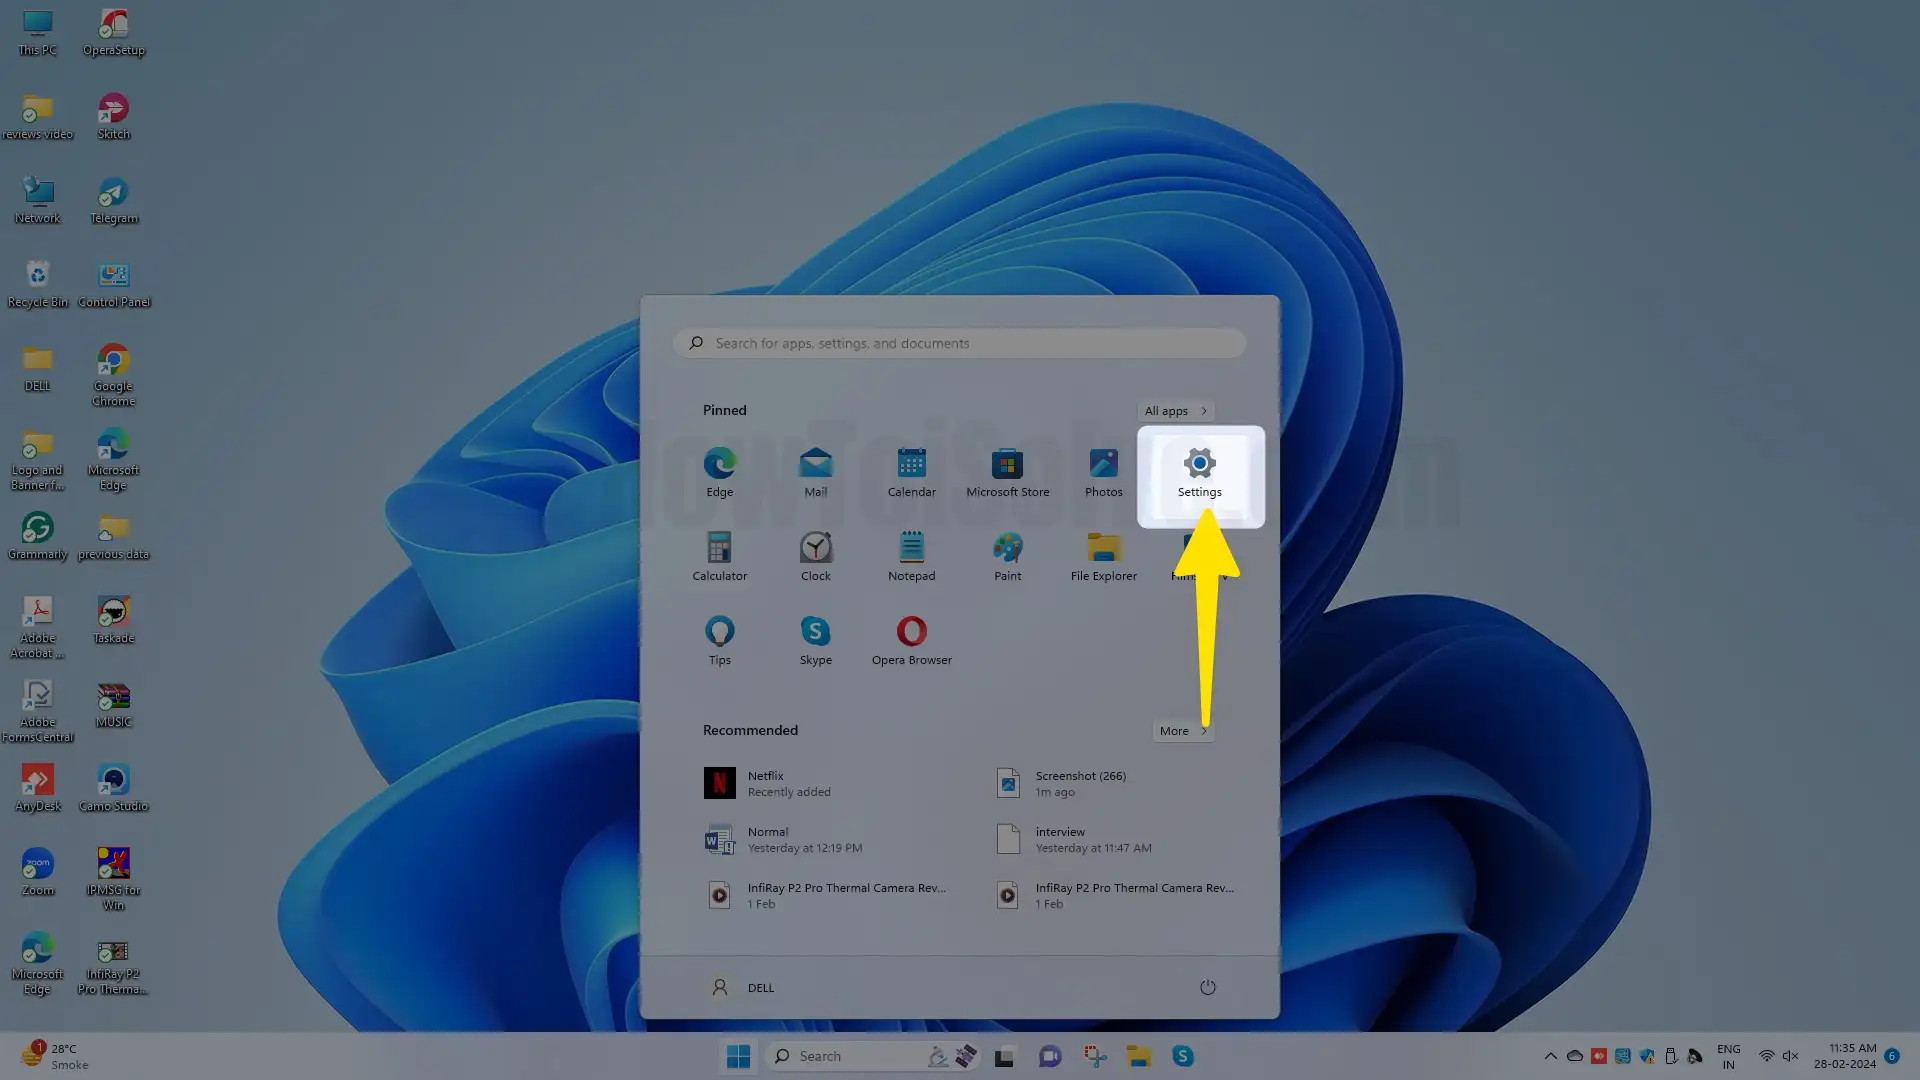The image size is (1920, 1080).
Task: Click the Start menu search field
Action: pos(960,343)
